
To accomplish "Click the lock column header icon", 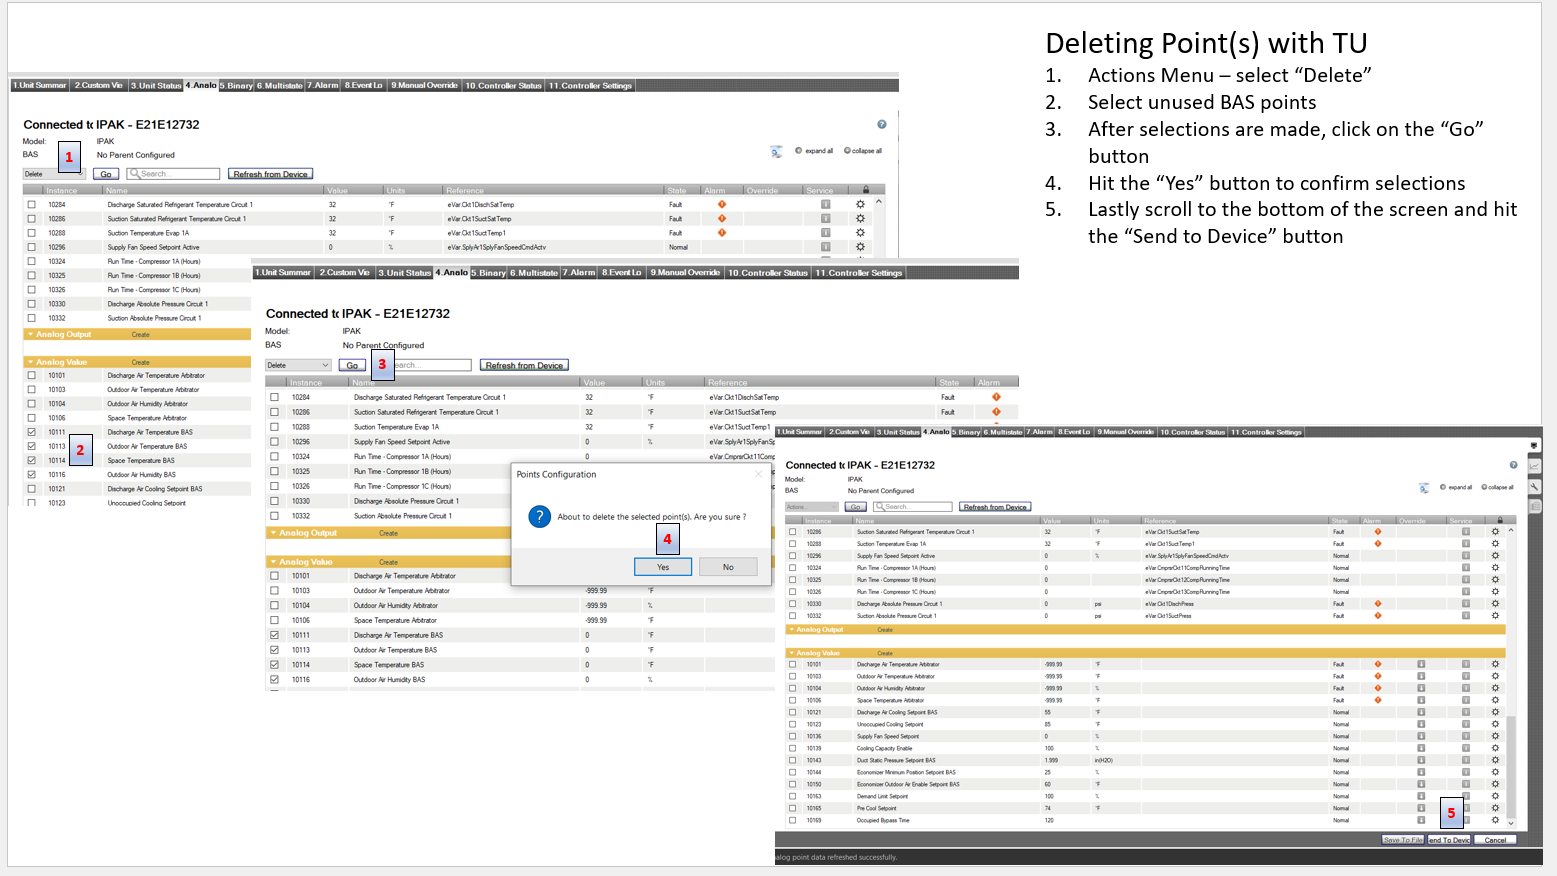I will pos(866,189).
